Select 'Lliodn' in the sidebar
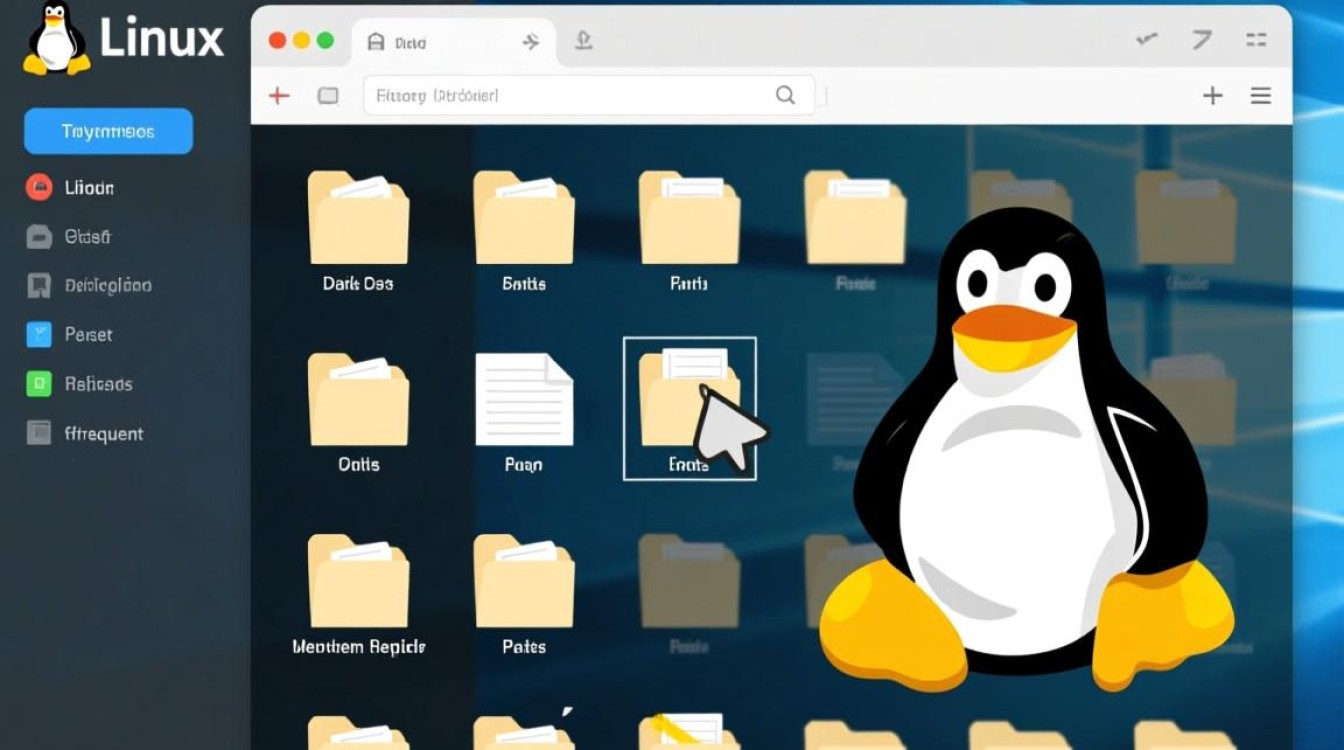 89,187
